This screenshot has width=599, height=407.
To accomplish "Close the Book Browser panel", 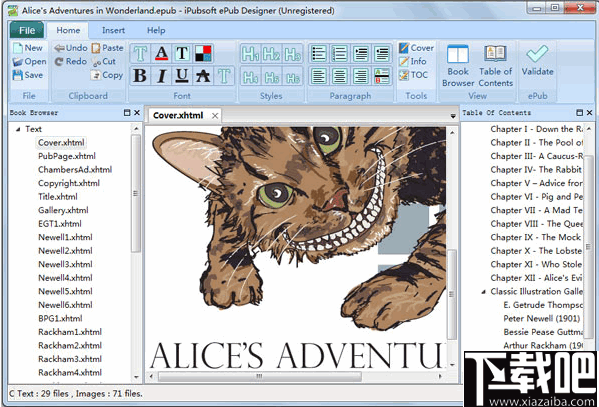I will tap(137, 113).
